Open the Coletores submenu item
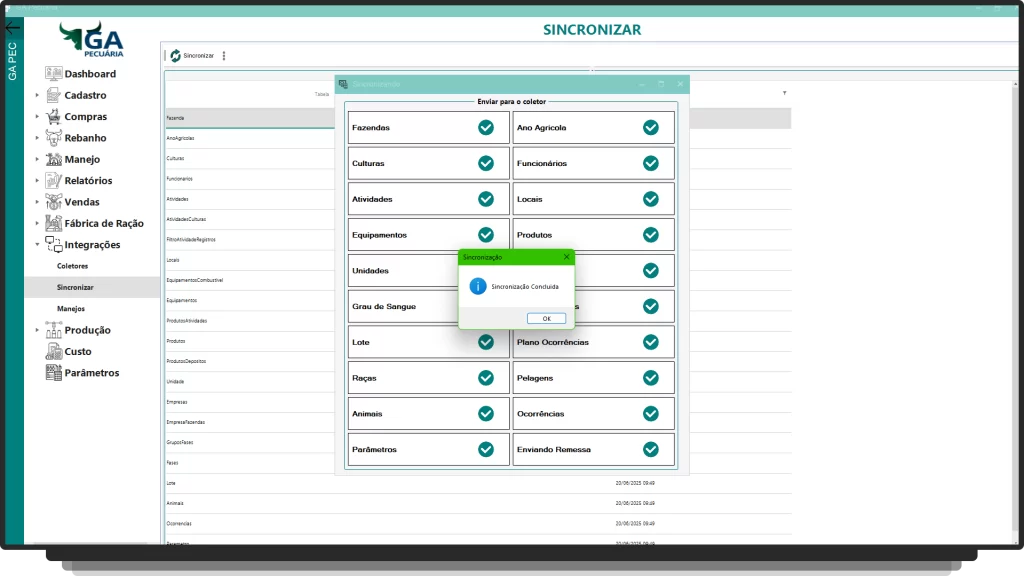1024x576 pixels. 73,266
